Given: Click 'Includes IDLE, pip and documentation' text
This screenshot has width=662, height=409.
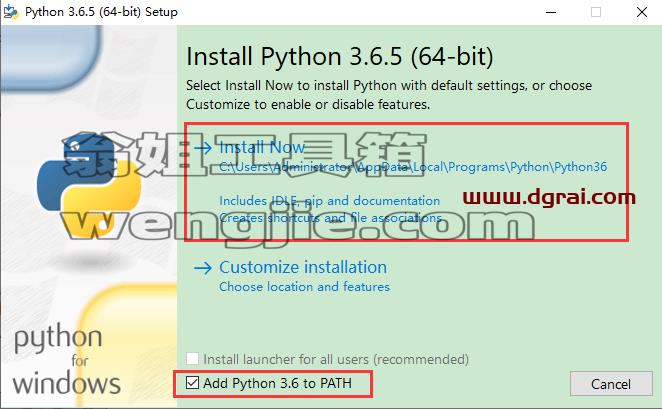Looking at the screenshot, I should tap(329, 200).
